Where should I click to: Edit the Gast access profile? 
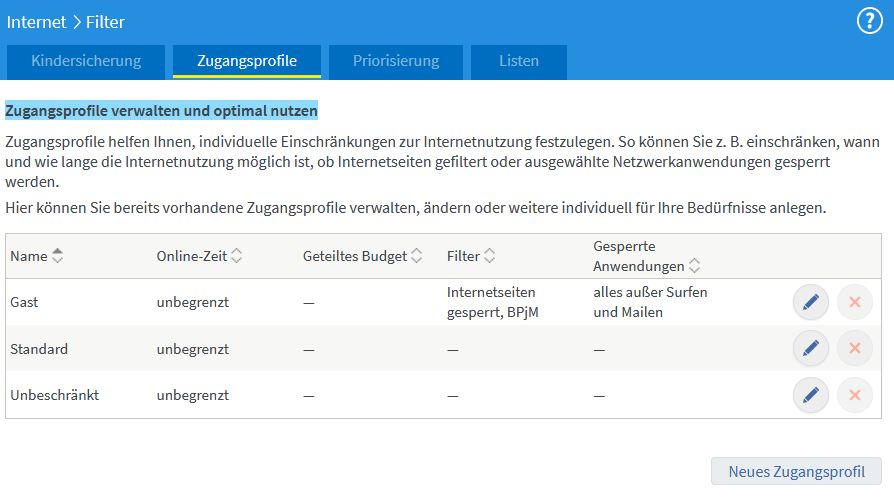point(811,302)
